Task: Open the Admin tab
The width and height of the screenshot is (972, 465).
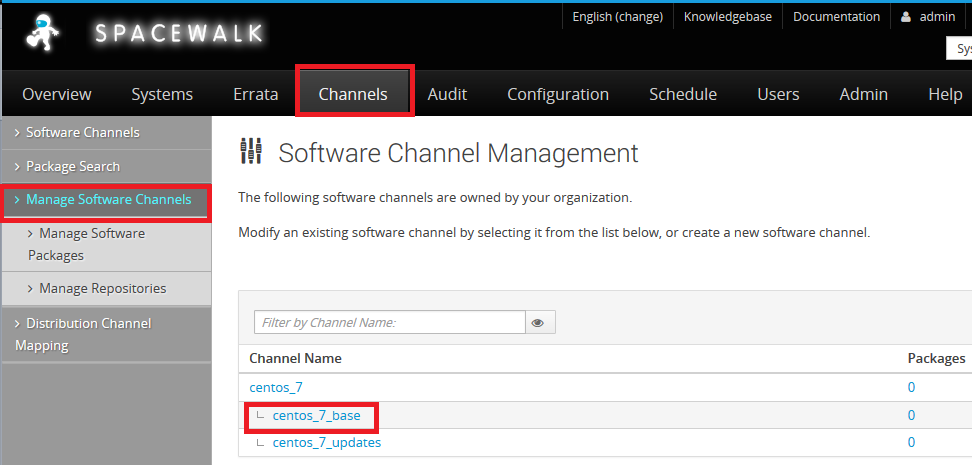Action: coord(864,94)
